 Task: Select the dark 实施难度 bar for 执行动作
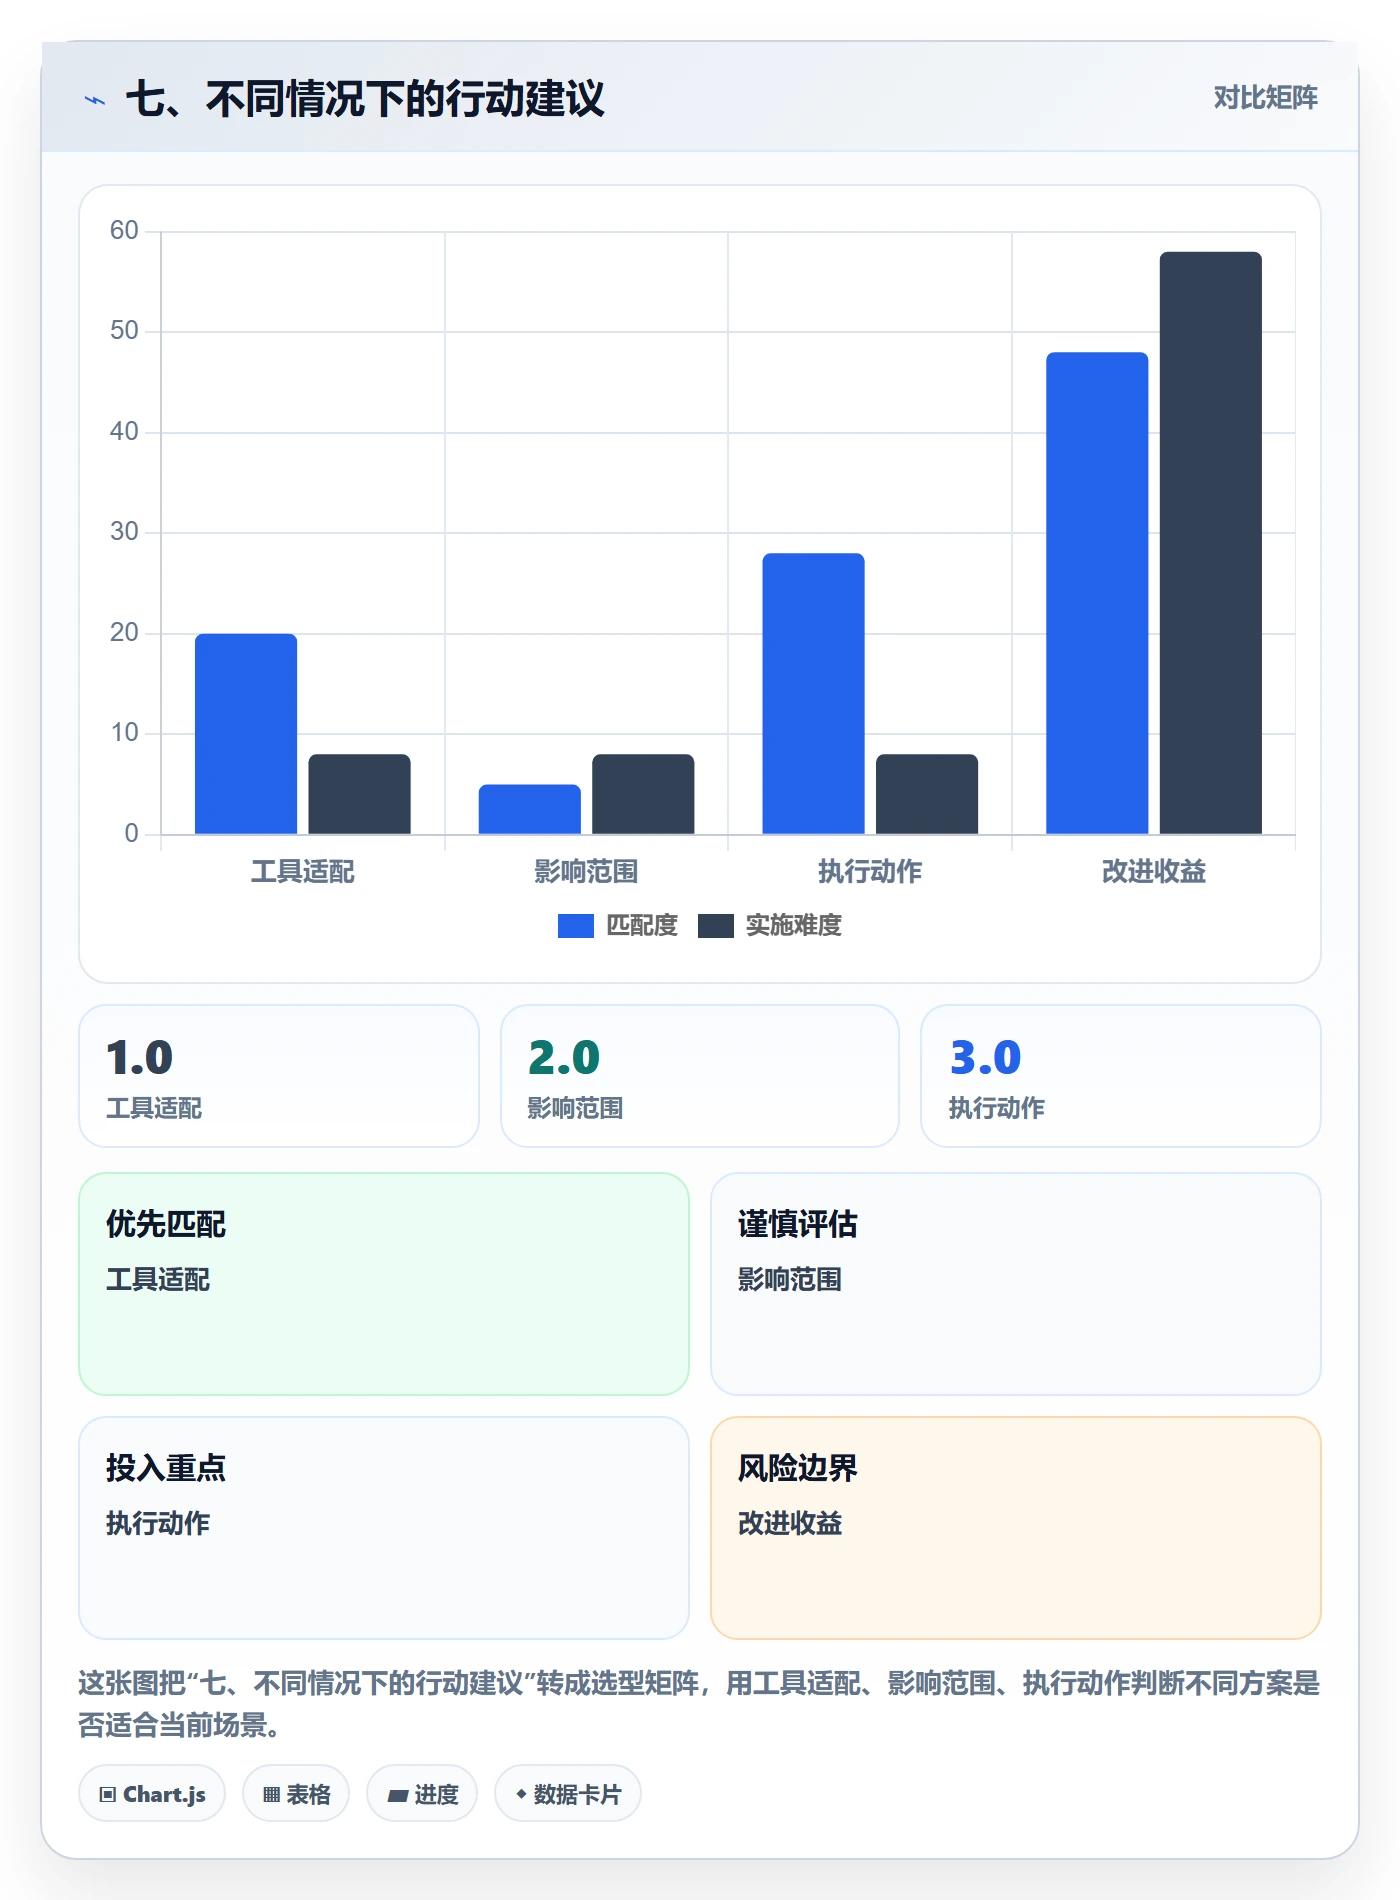coord(927,794)
